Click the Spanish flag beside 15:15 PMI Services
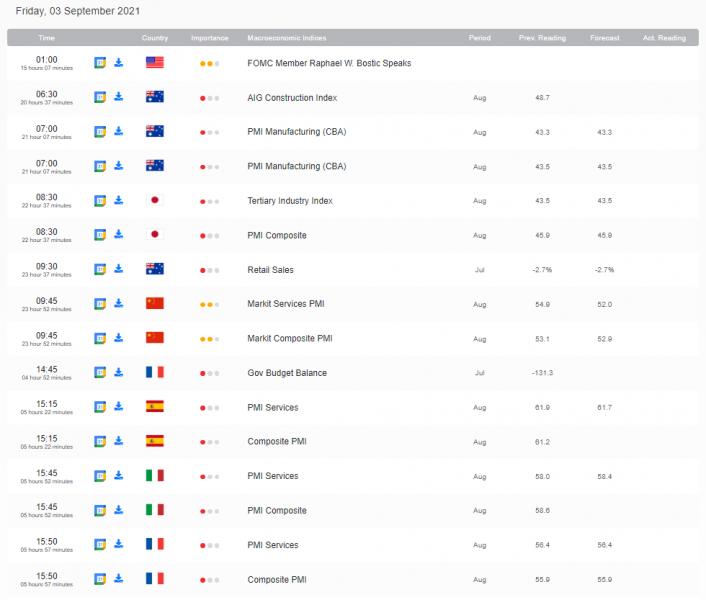Screen dimensions: 706x600 coord(155,406)
